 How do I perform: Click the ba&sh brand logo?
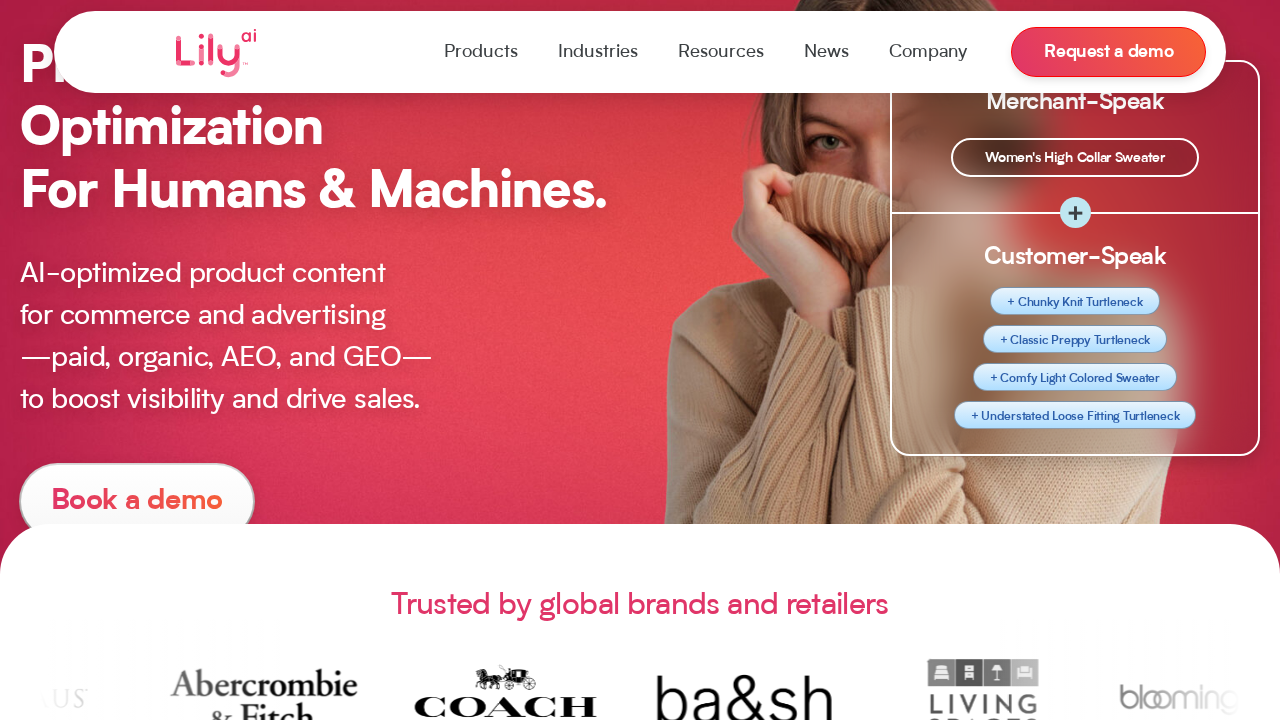pos(745,697)
